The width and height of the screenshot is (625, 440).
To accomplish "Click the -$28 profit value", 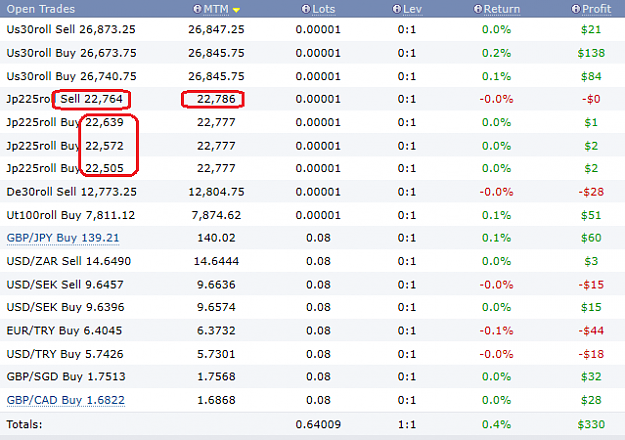I will pyautogui.click(x=591, y=192).
